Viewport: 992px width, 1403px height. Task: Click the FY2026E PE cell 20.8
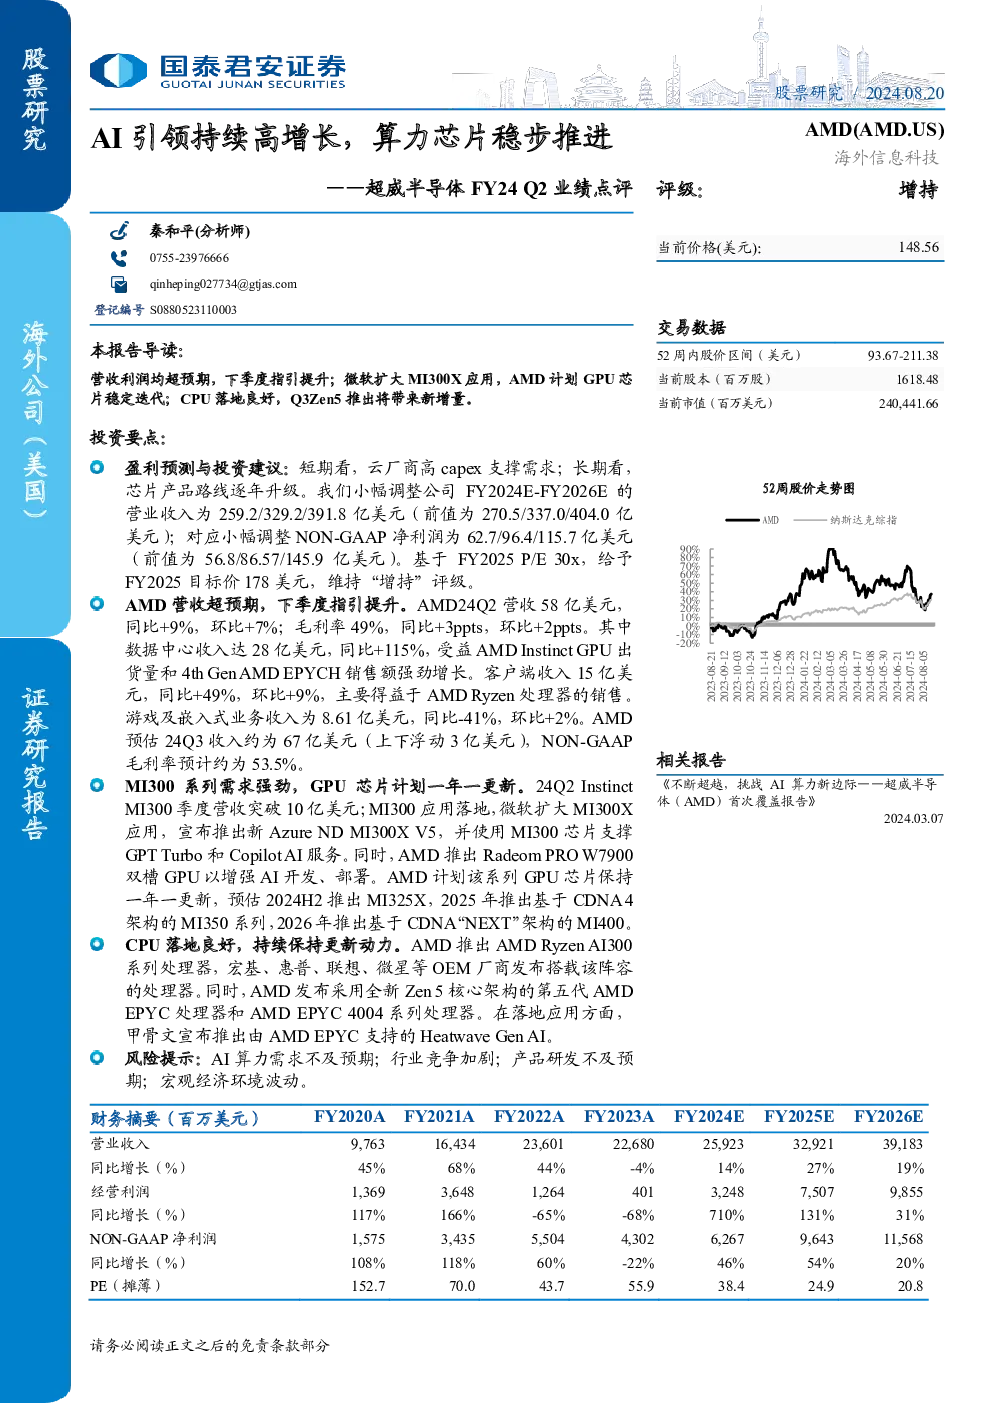click(910, 1286)
